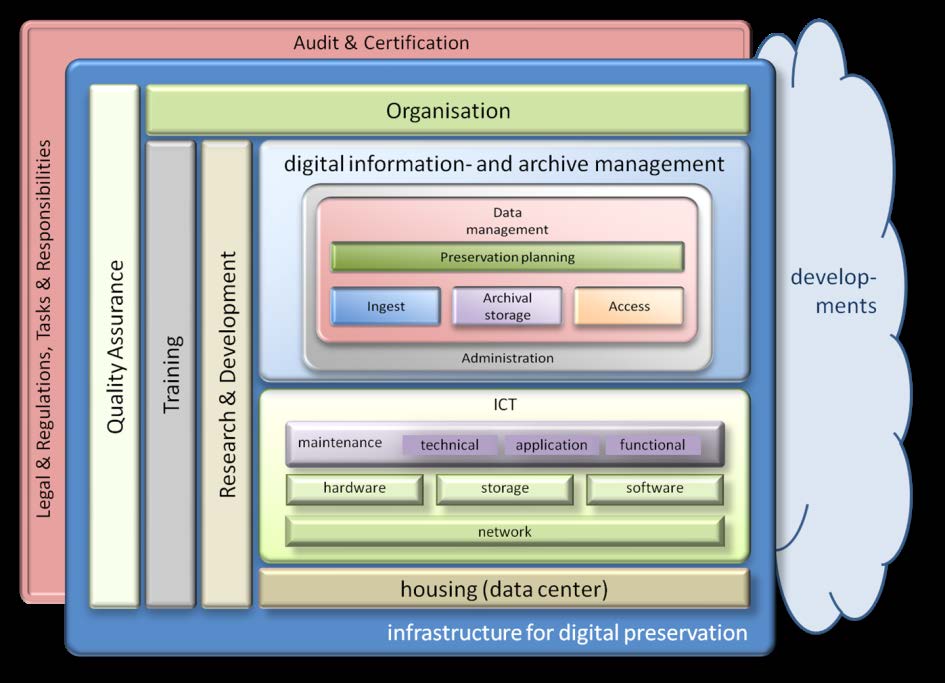The height and width of the screenshot is (683, 945).
Task: Select the hardware box
Action: pos(354,489)
